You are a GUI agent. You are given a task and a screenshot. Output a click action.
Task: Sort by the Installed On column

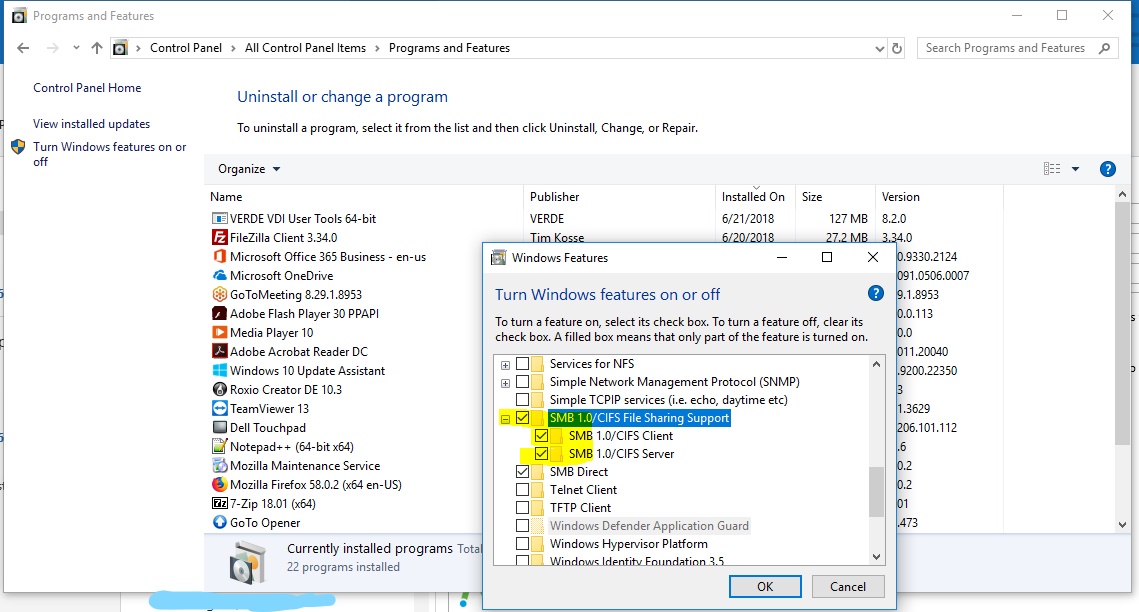pyautogui.click(x=755, y=197)
